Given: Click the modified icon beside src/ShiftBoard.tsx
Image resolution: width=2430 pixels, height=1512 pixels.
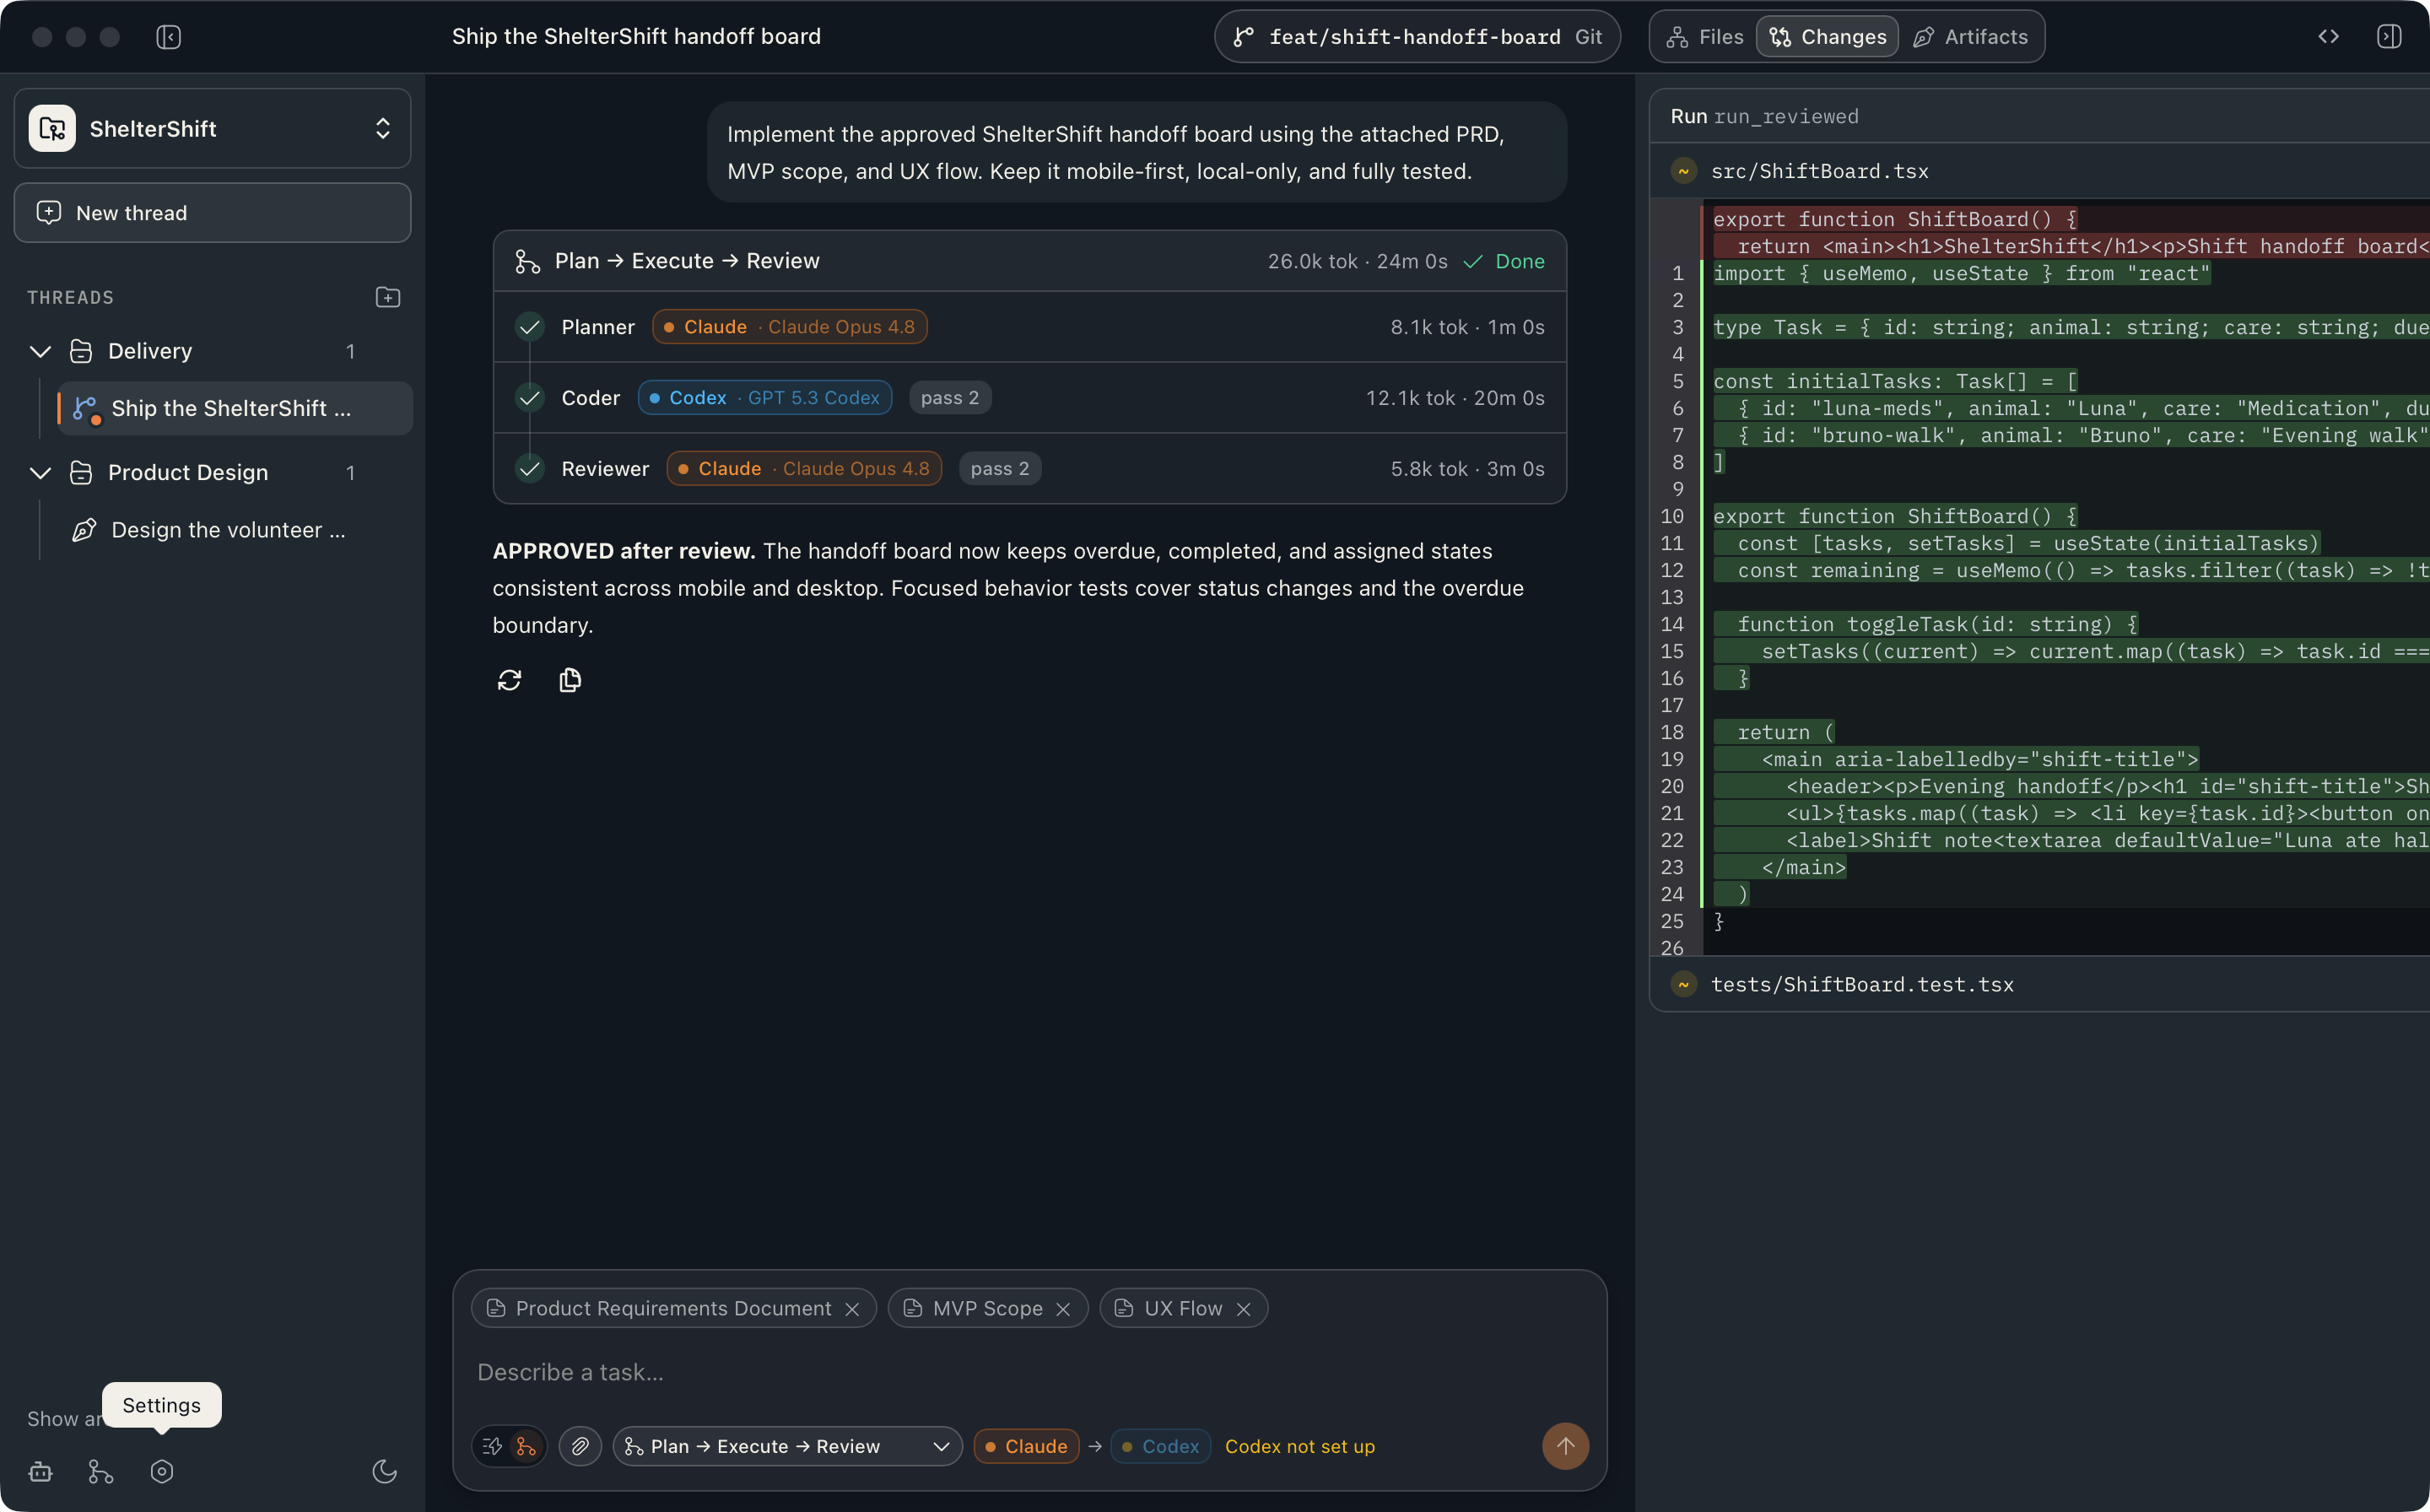Looking at the screenshot, I should point(1684,171).
